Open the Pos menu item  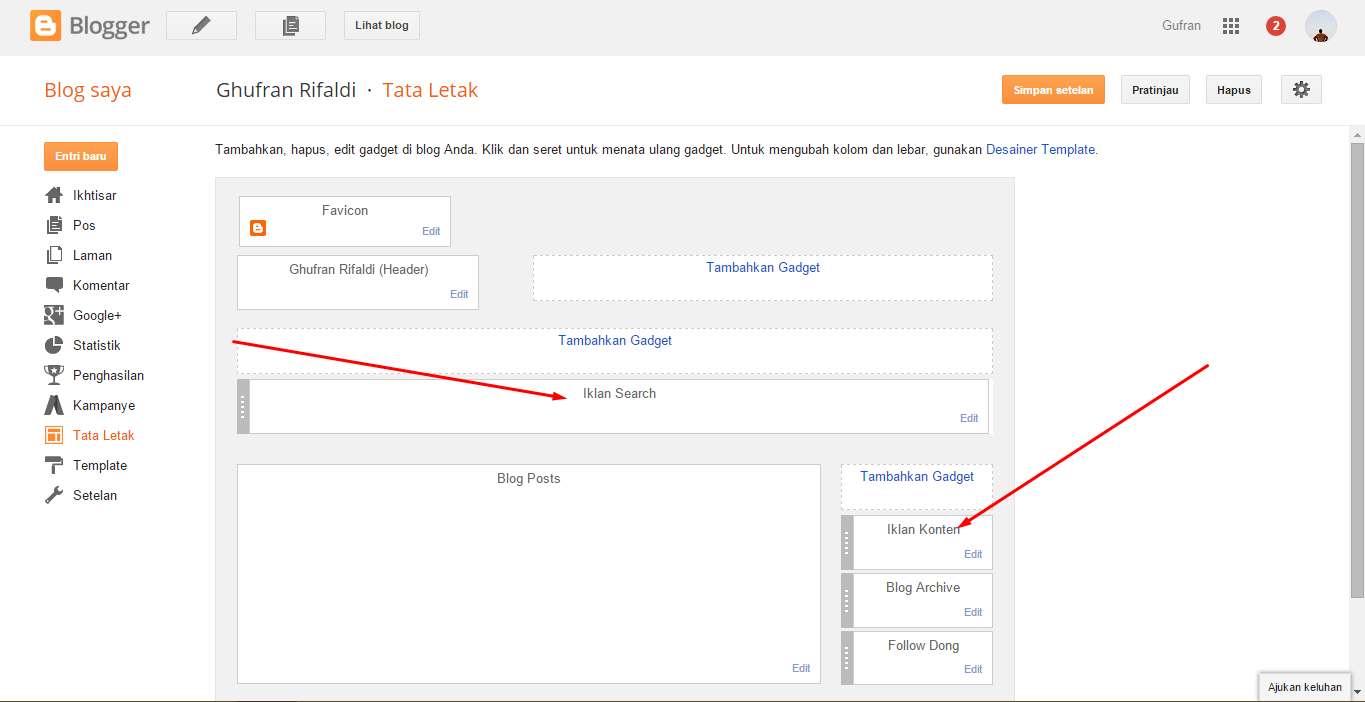[84, 225]
